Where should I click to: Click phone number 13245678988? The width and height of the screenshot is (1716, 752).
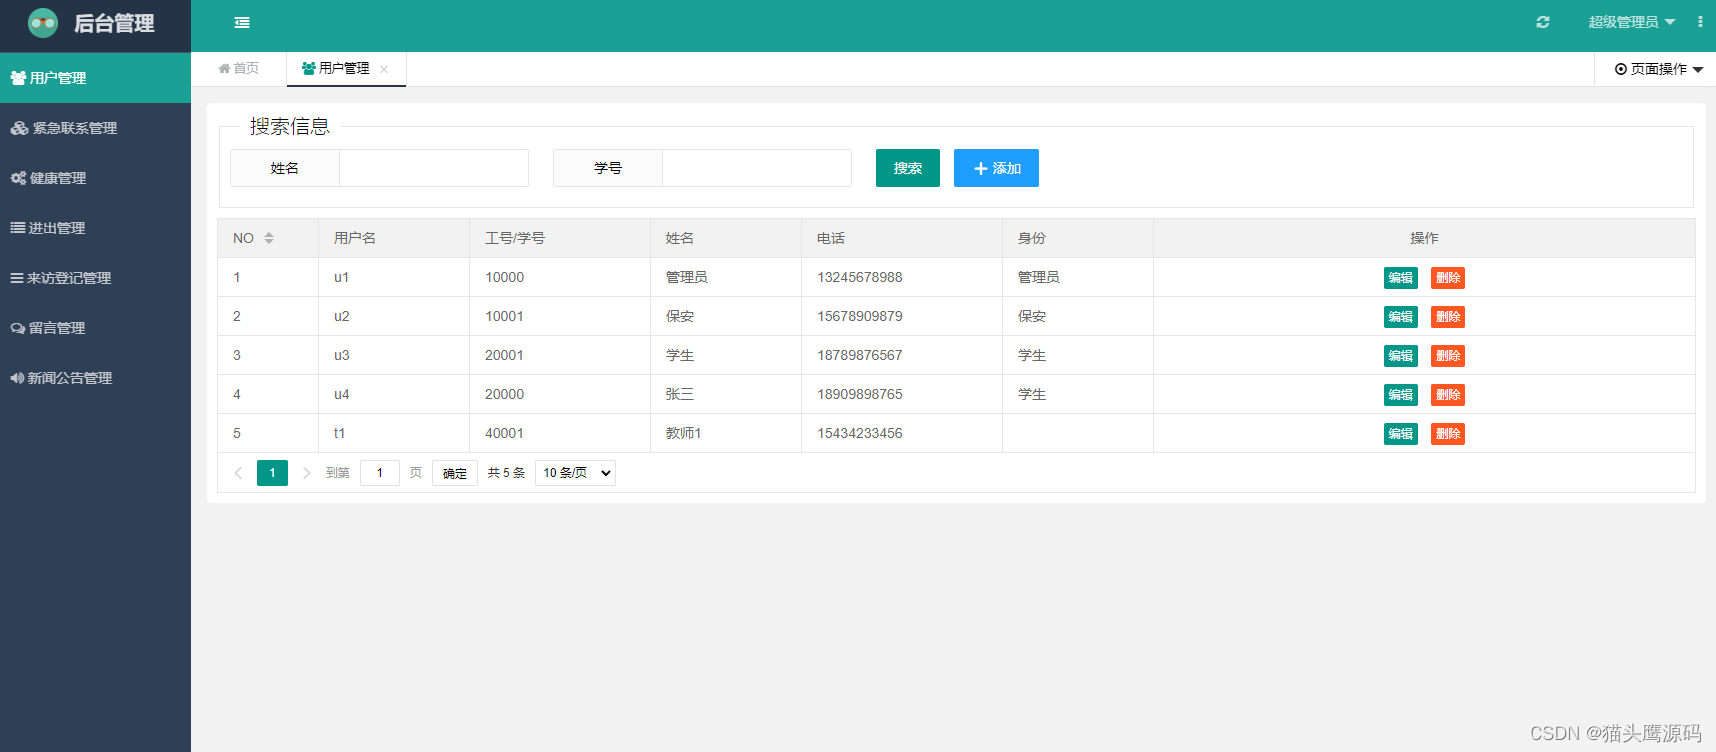pos(860,277)
